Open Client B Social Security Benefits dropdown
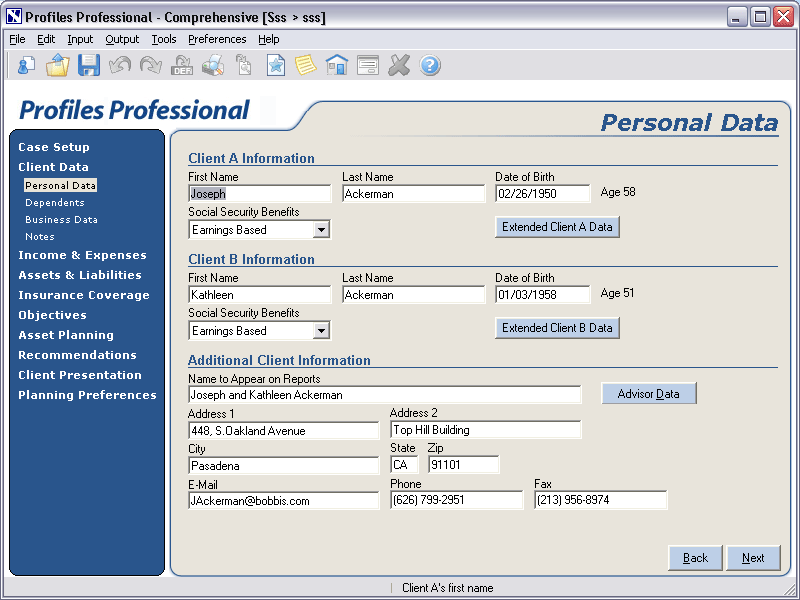Screen dimensions: 800x600 coord(321,331)
